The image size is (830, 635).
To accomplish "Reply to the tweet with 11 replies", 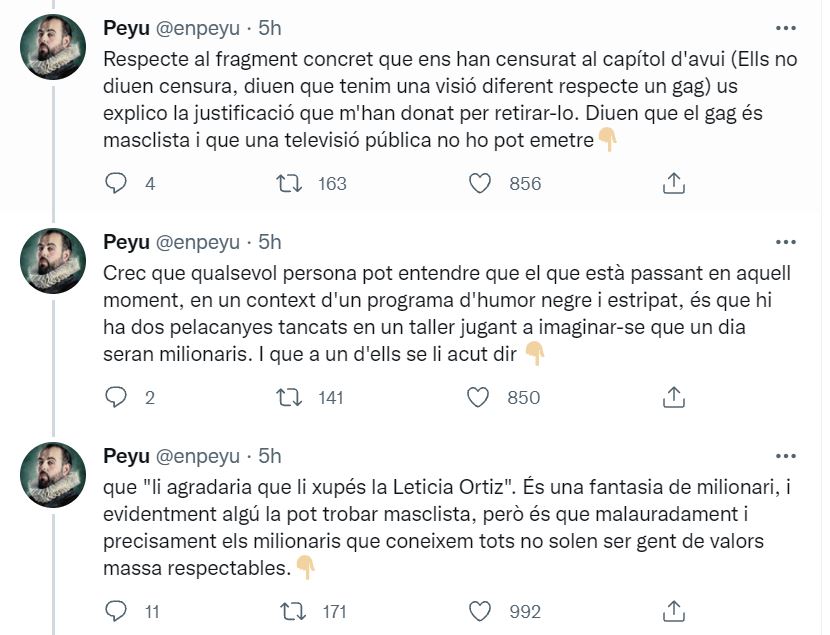I will [116, 611].
